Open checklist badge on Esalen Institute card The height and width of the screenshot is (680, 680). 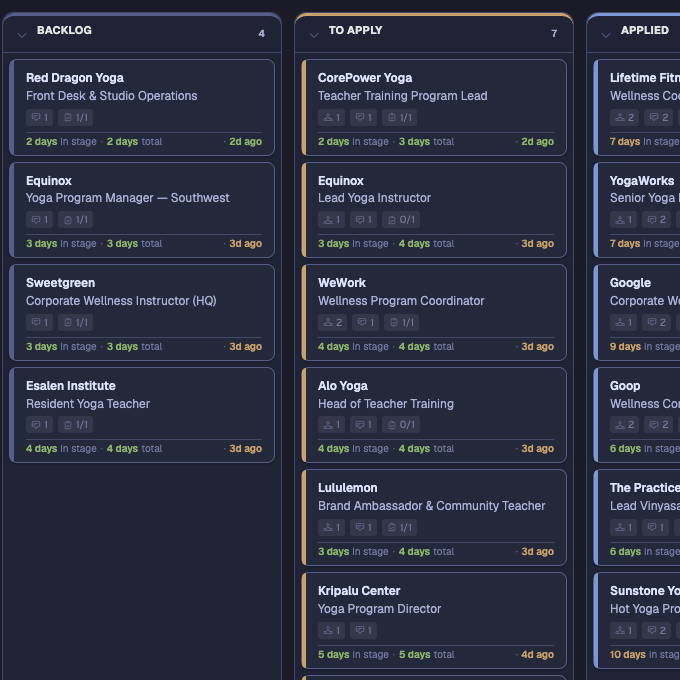(x=75, y=425)
